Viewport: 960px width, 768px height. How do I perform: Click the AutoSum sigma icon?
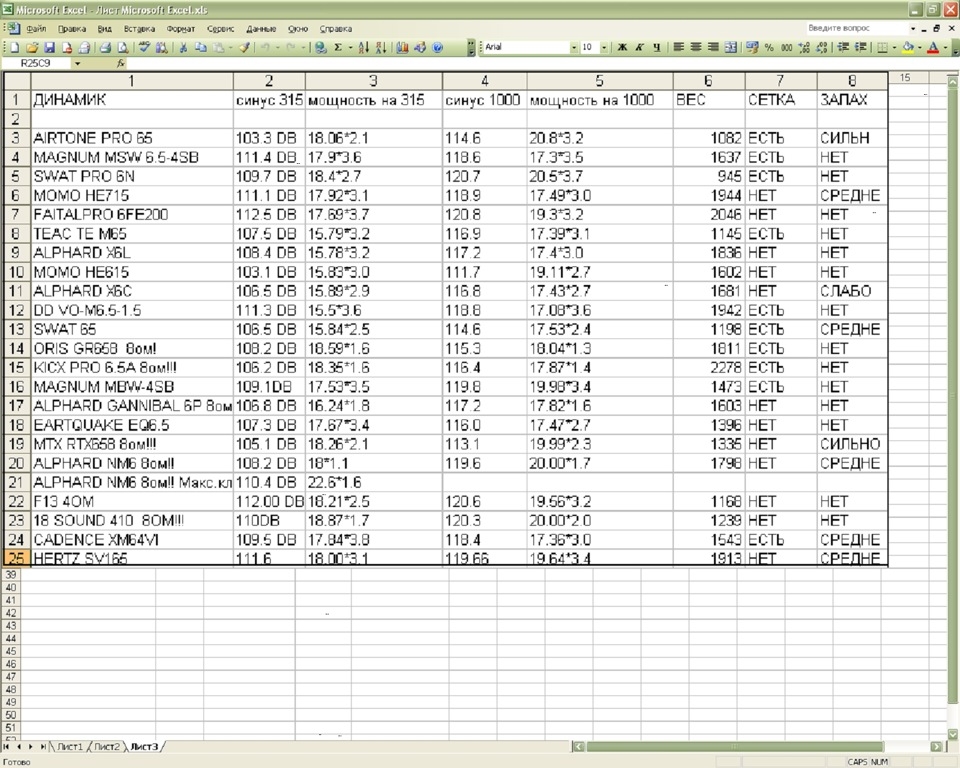[338, 47]
